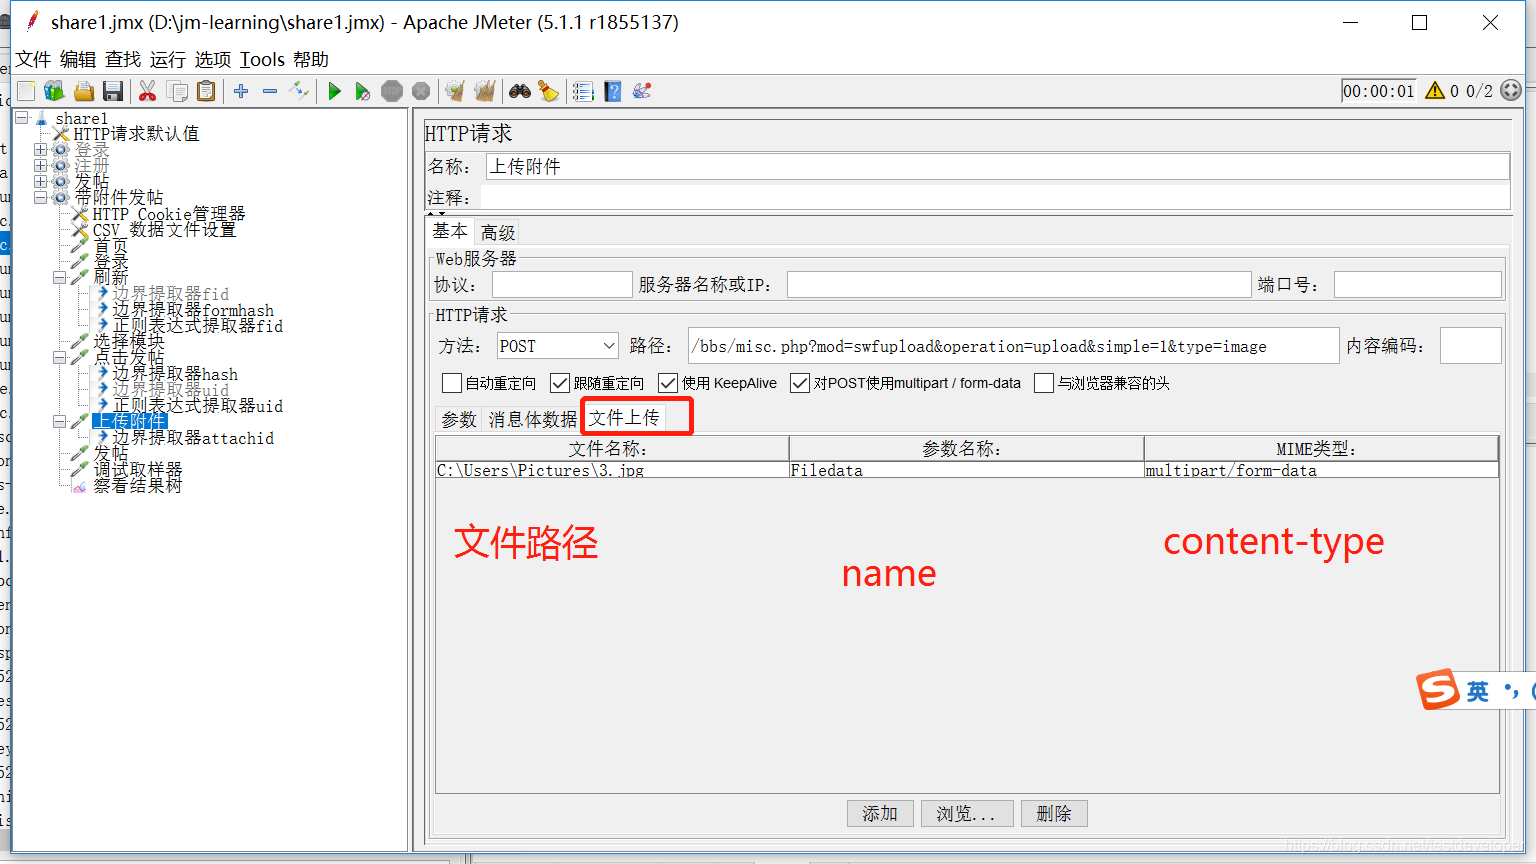Open Help with blue question-mark book icon
The image size is (1536, 864).
613,91
